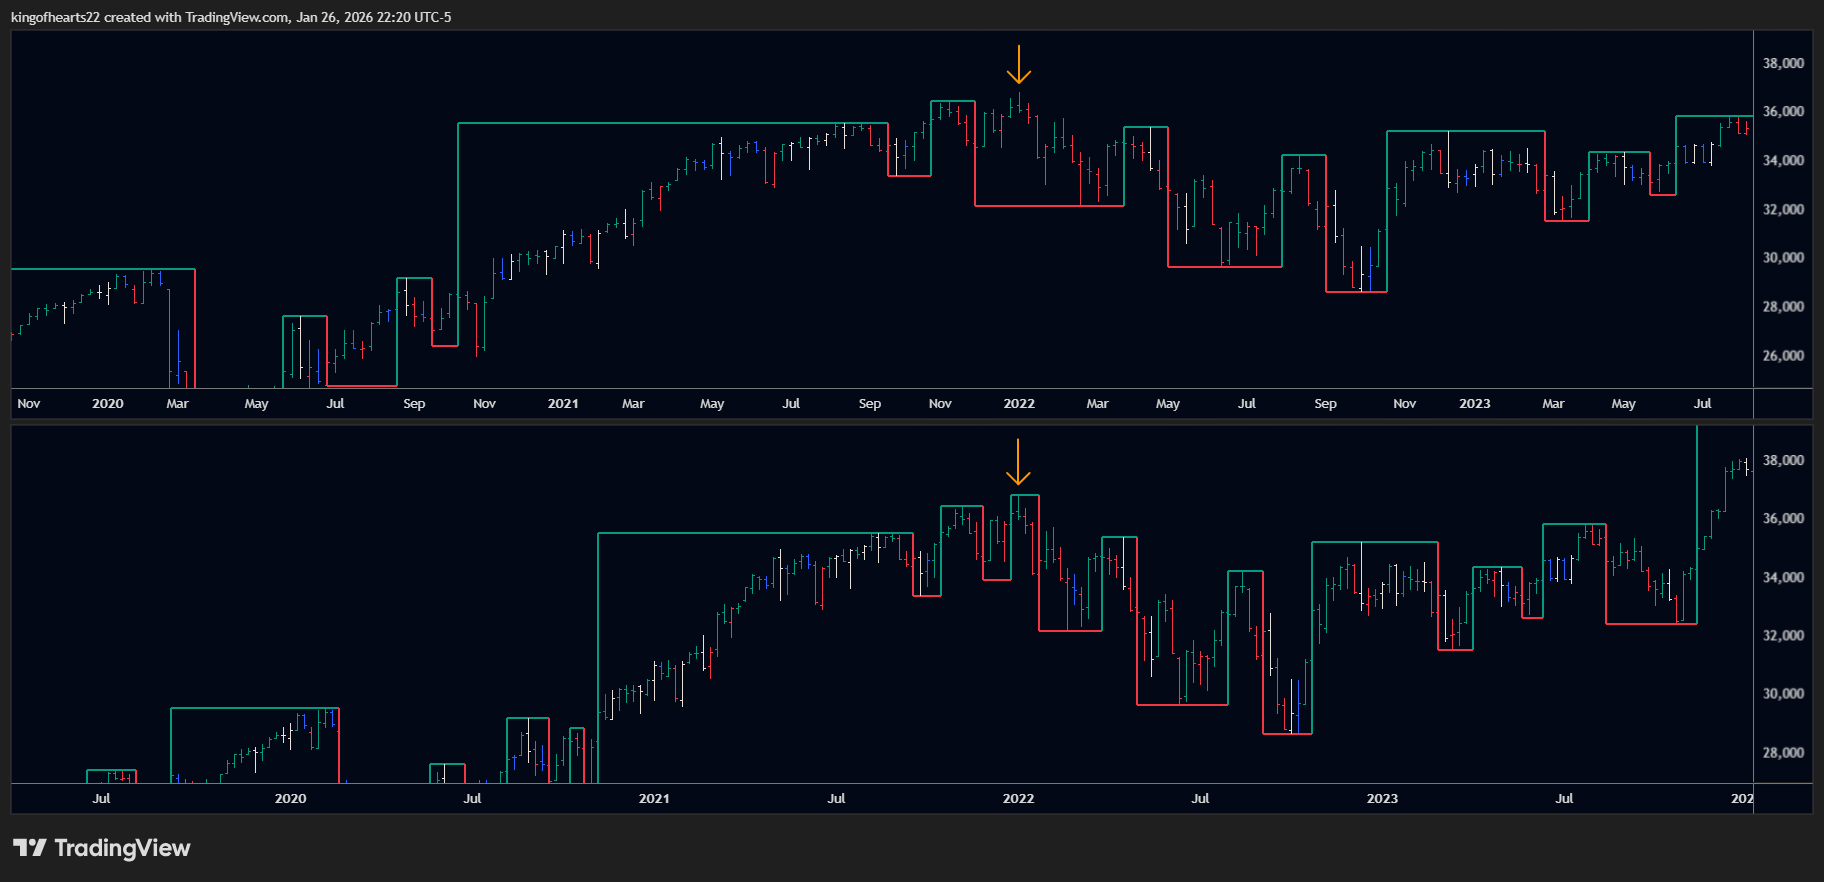This screenshot has height=882, width=1824.
Task: Click the 2020 label on lower time axis
Action: (290, 799)
